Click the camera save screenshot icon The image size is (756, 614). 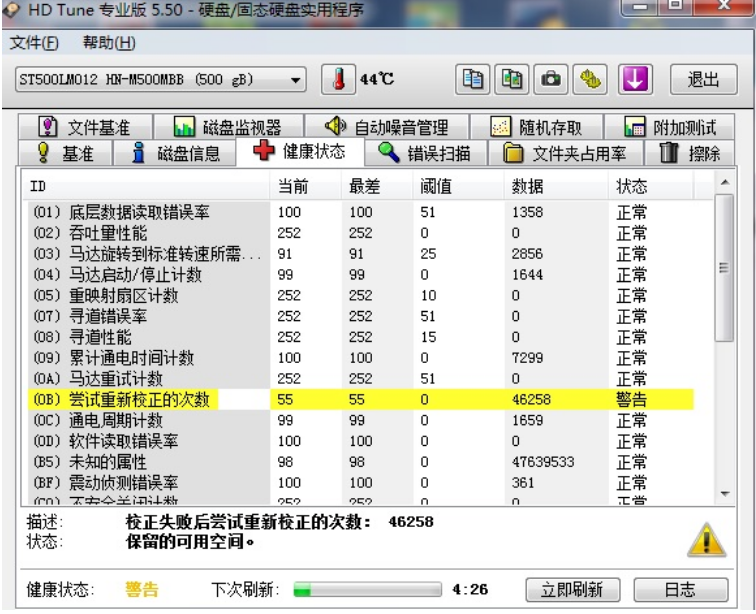point(550,79)
